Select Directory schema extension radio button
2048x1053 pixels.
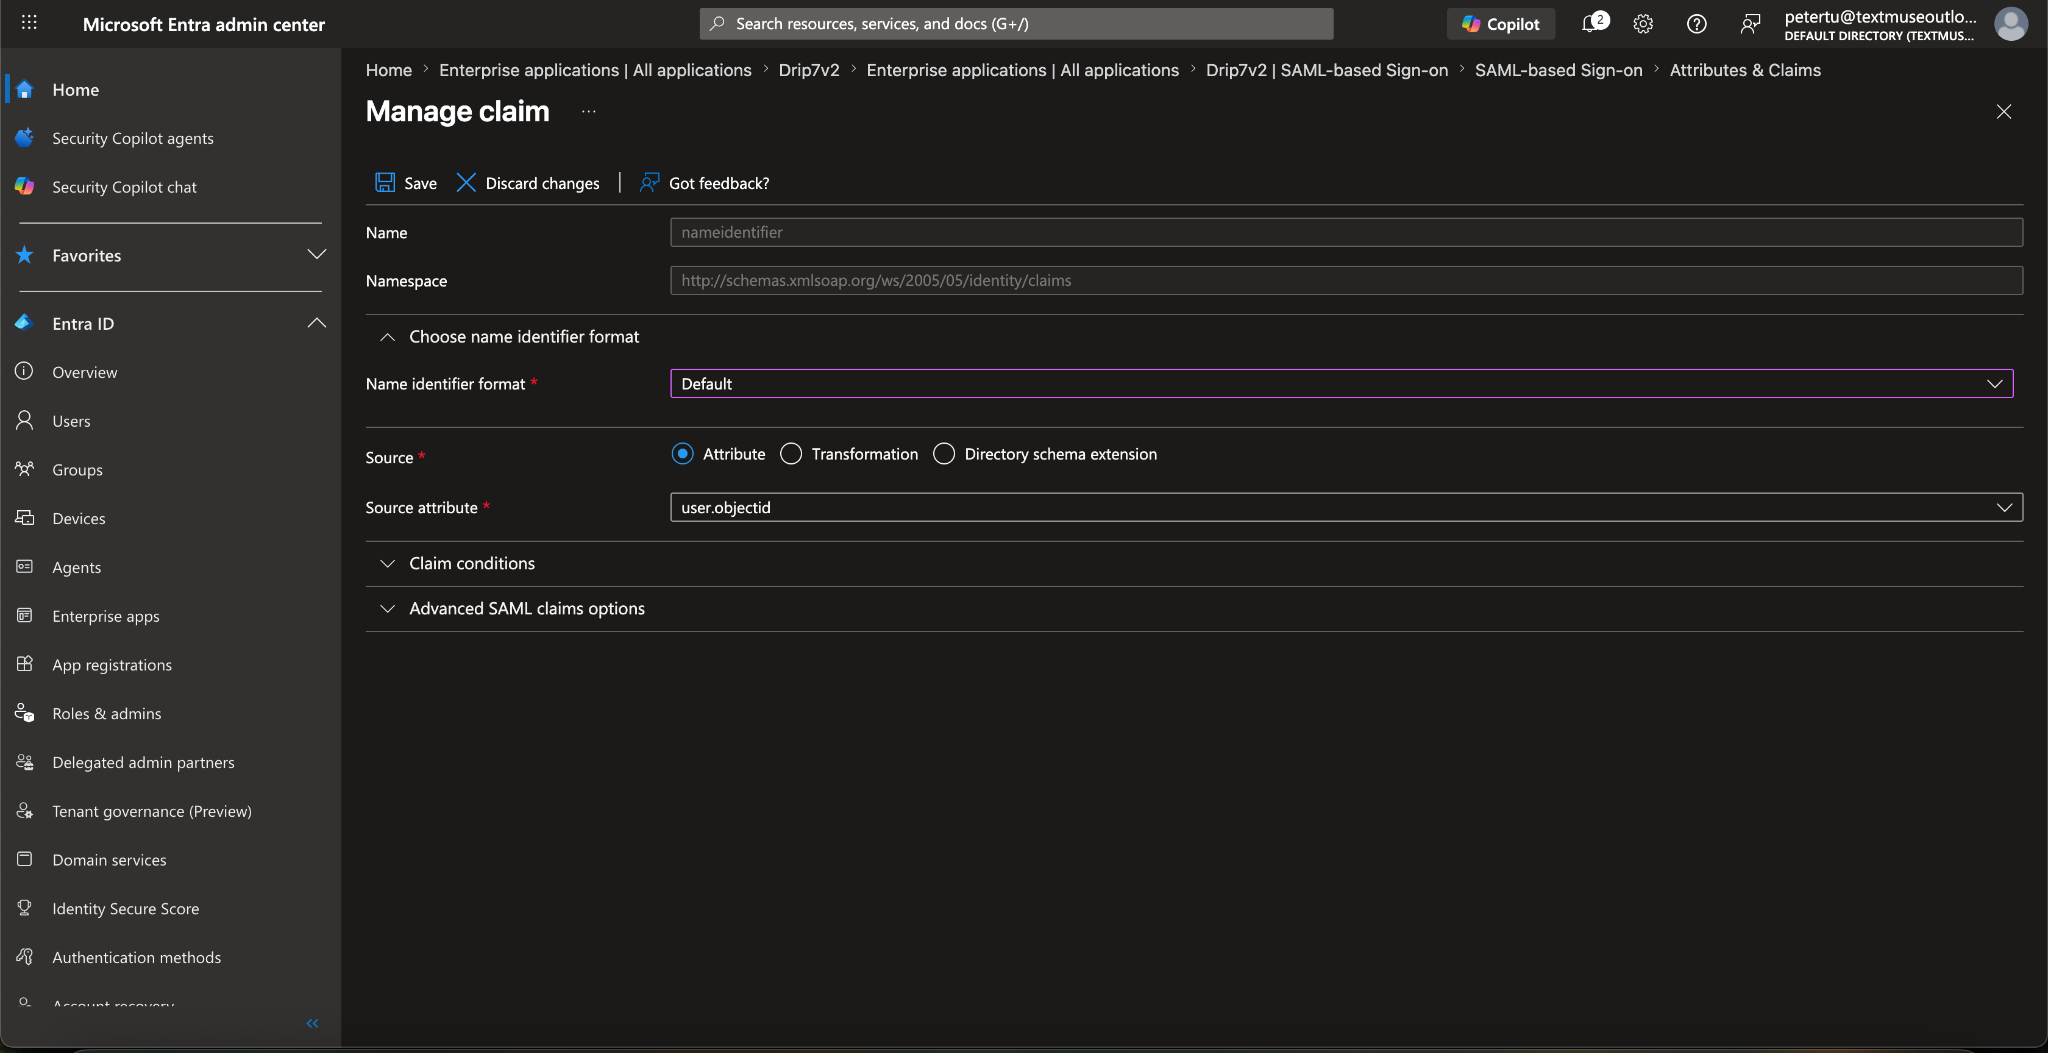944,454
